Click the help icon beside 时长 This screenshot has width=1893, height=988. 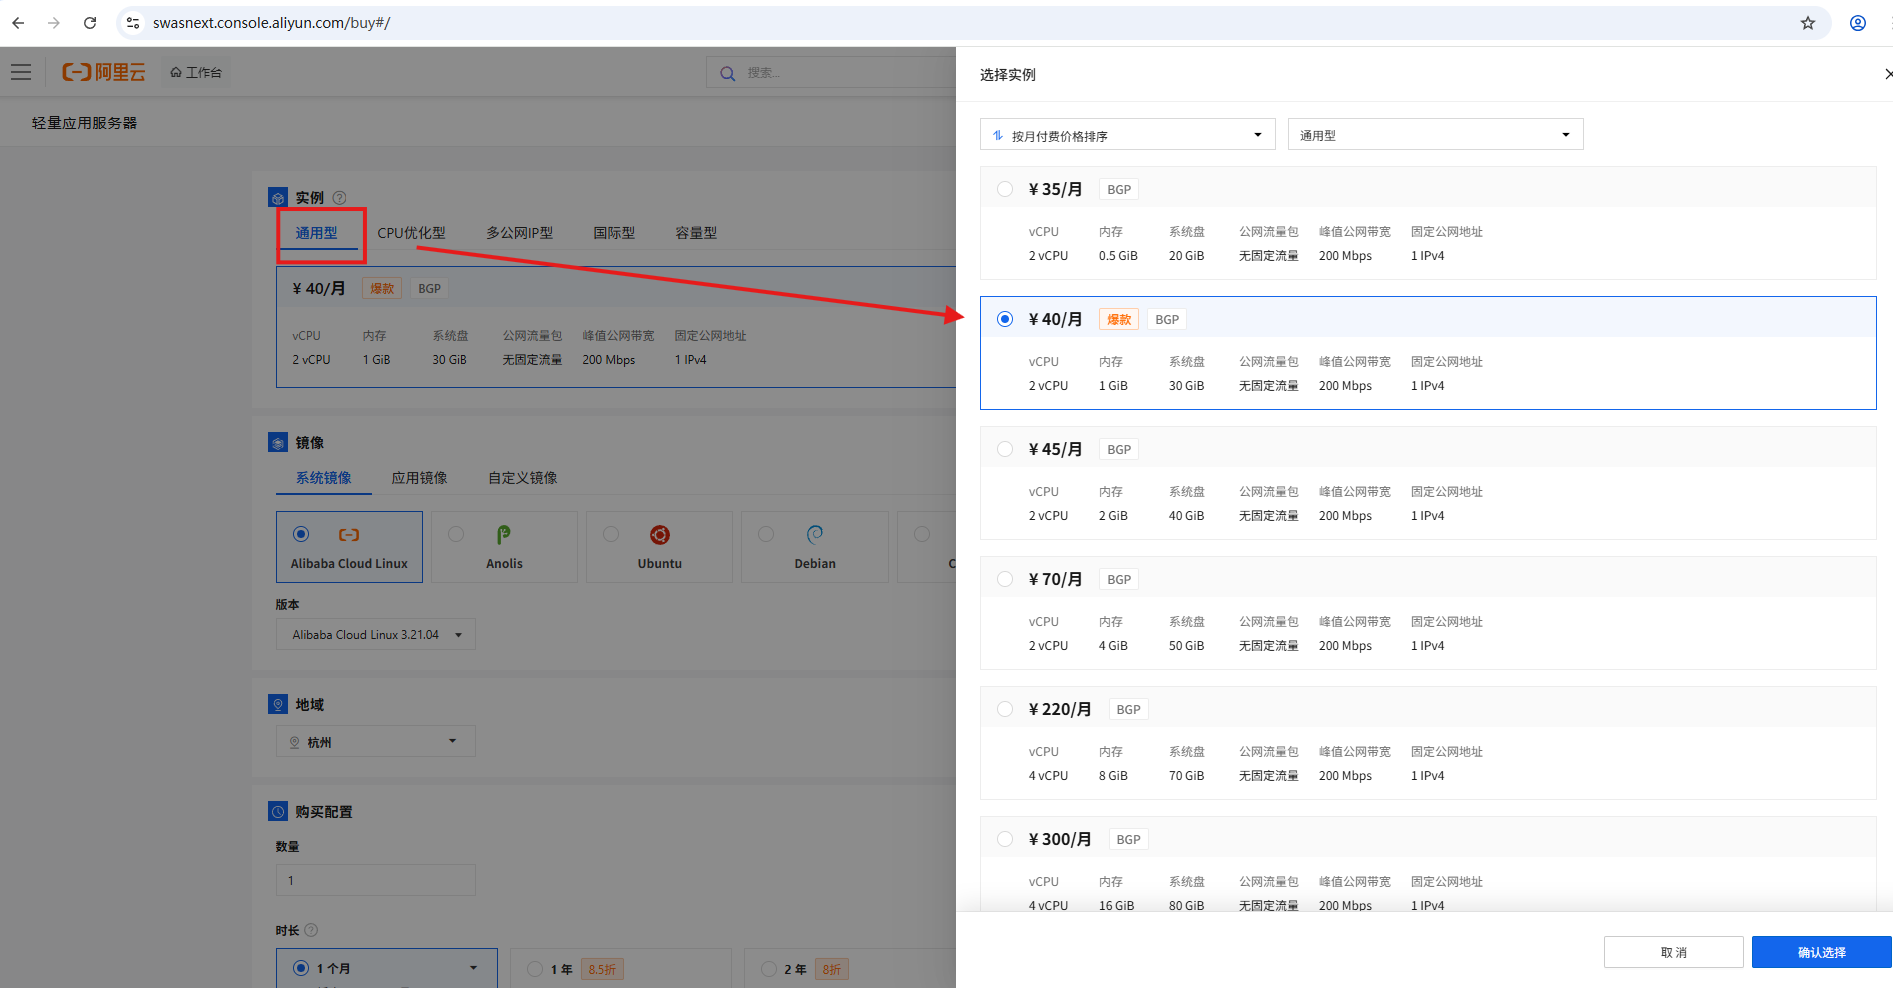pyautogui.click(x=311, y=930)
